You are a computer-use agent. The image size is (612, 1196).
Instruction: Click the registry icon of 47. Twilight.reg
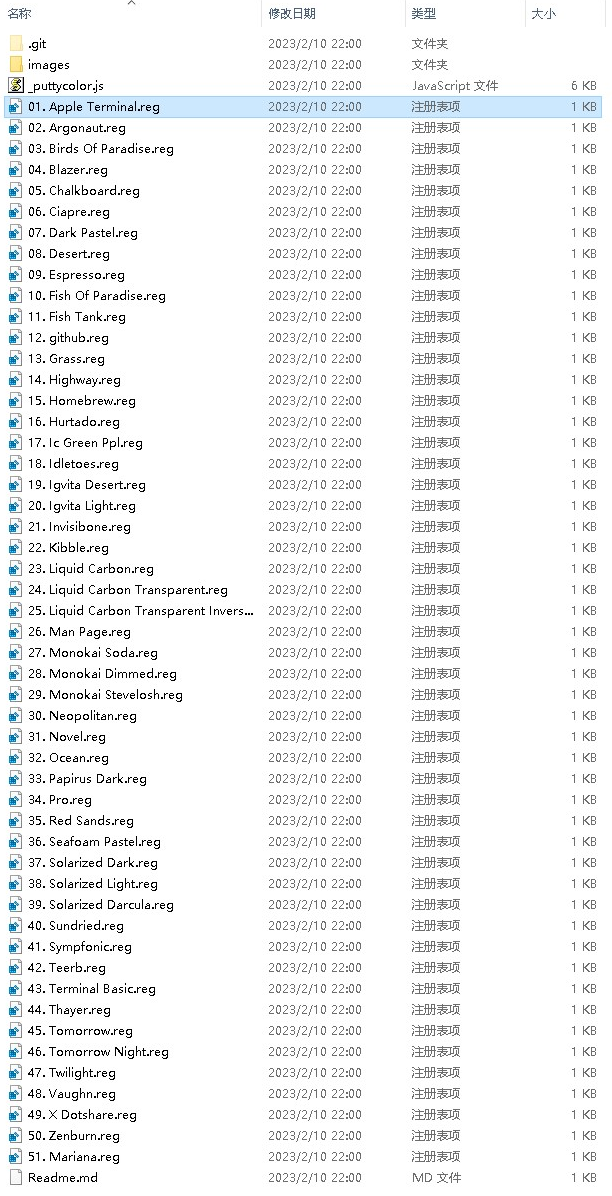click(16, 1072)
